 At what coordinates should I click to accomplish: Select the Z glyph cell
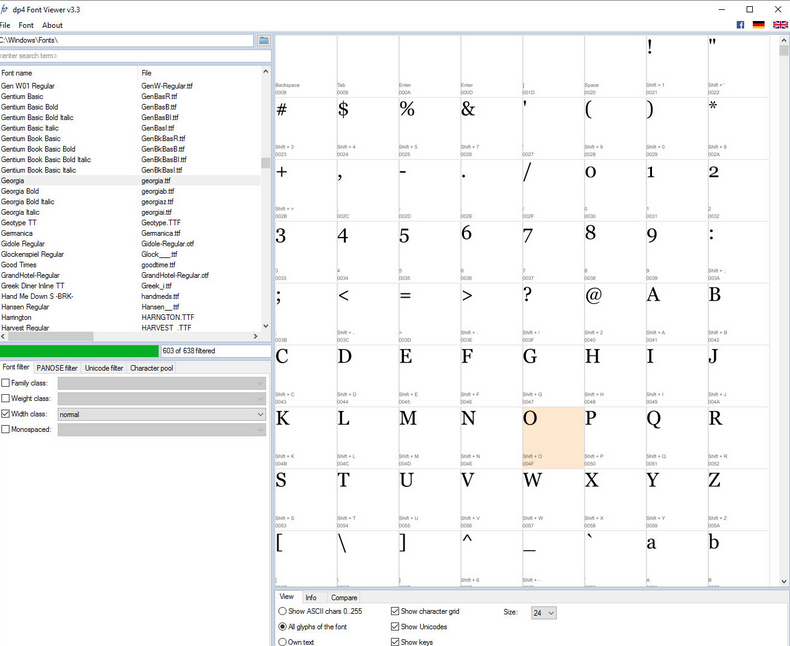click(x=739, y=499)
